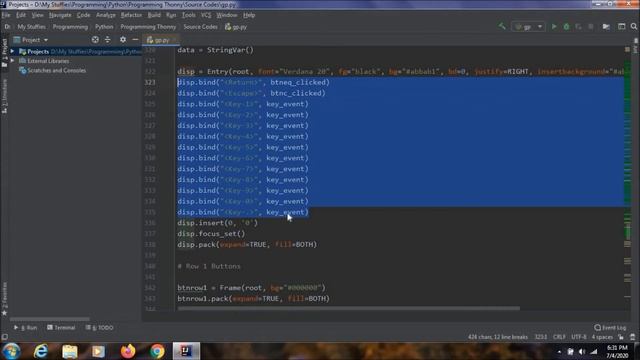The height and width of the screenshot is (360, 640).
Task: Open the Project view dropdown
Action: [x=31, y=40]
